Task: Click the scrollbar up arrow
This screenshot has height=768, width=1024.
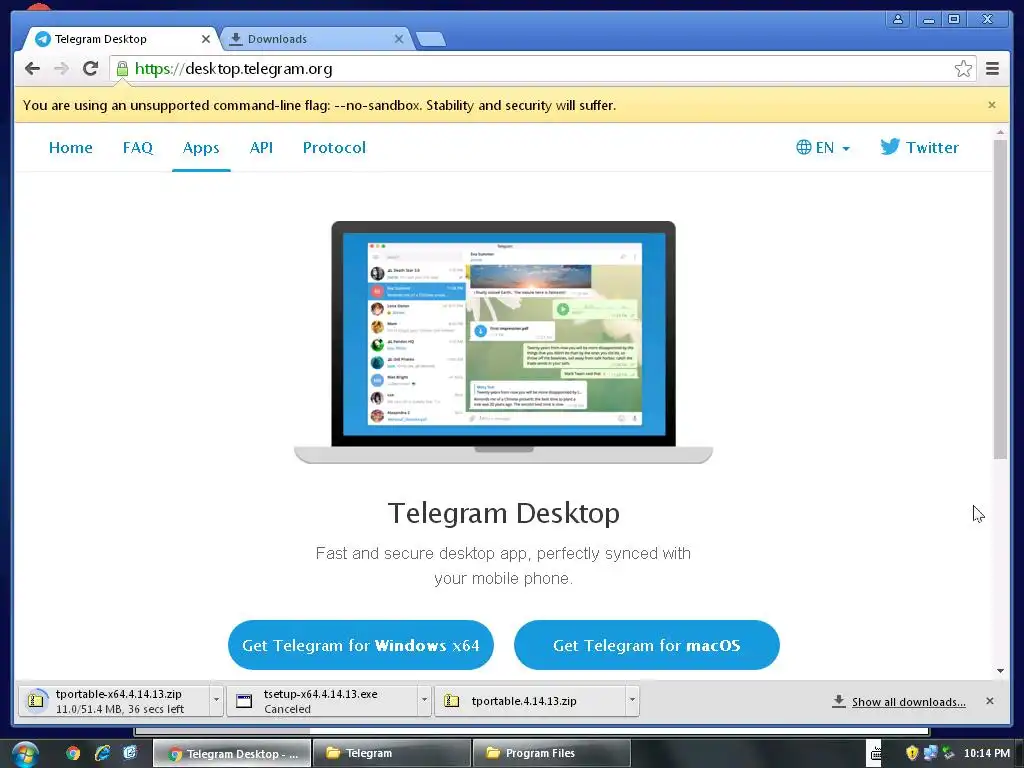Action: tap(1000, 133)
